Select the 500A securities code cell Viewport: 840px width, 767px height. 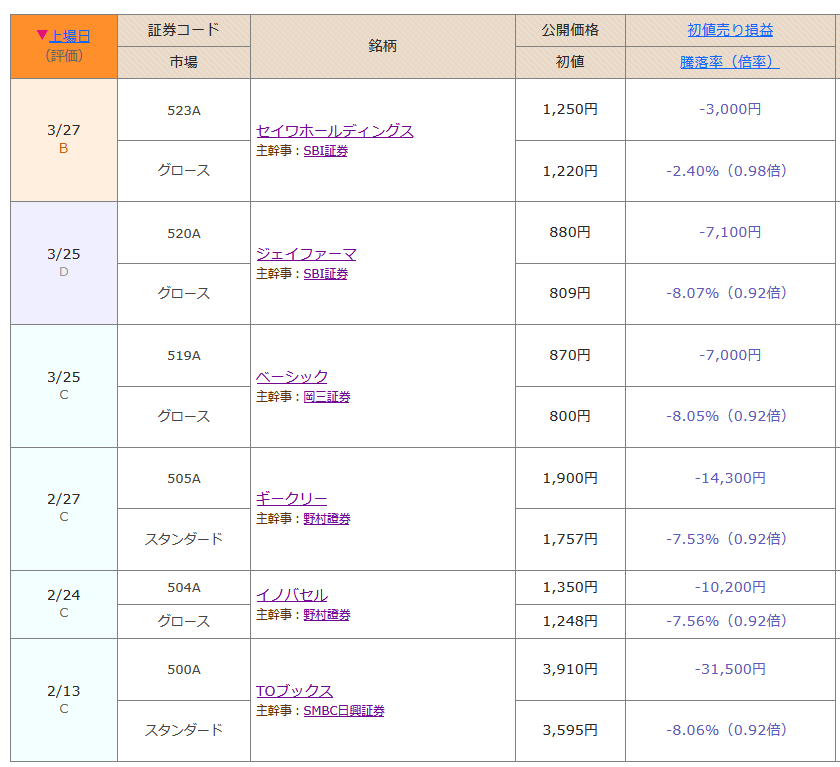pos(184,670)
